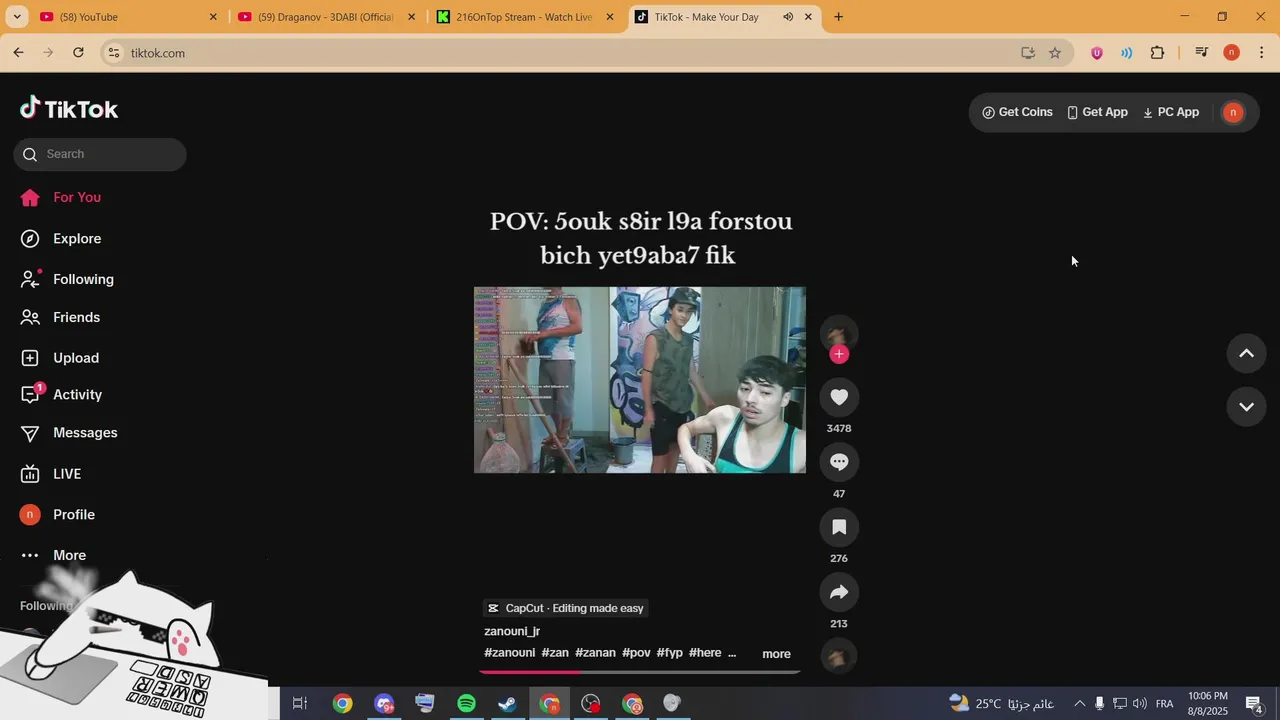The height and width of the screenshot is (720, 1280).
Task: Like the video with the heart icon
Action: (x=839, y=397)
